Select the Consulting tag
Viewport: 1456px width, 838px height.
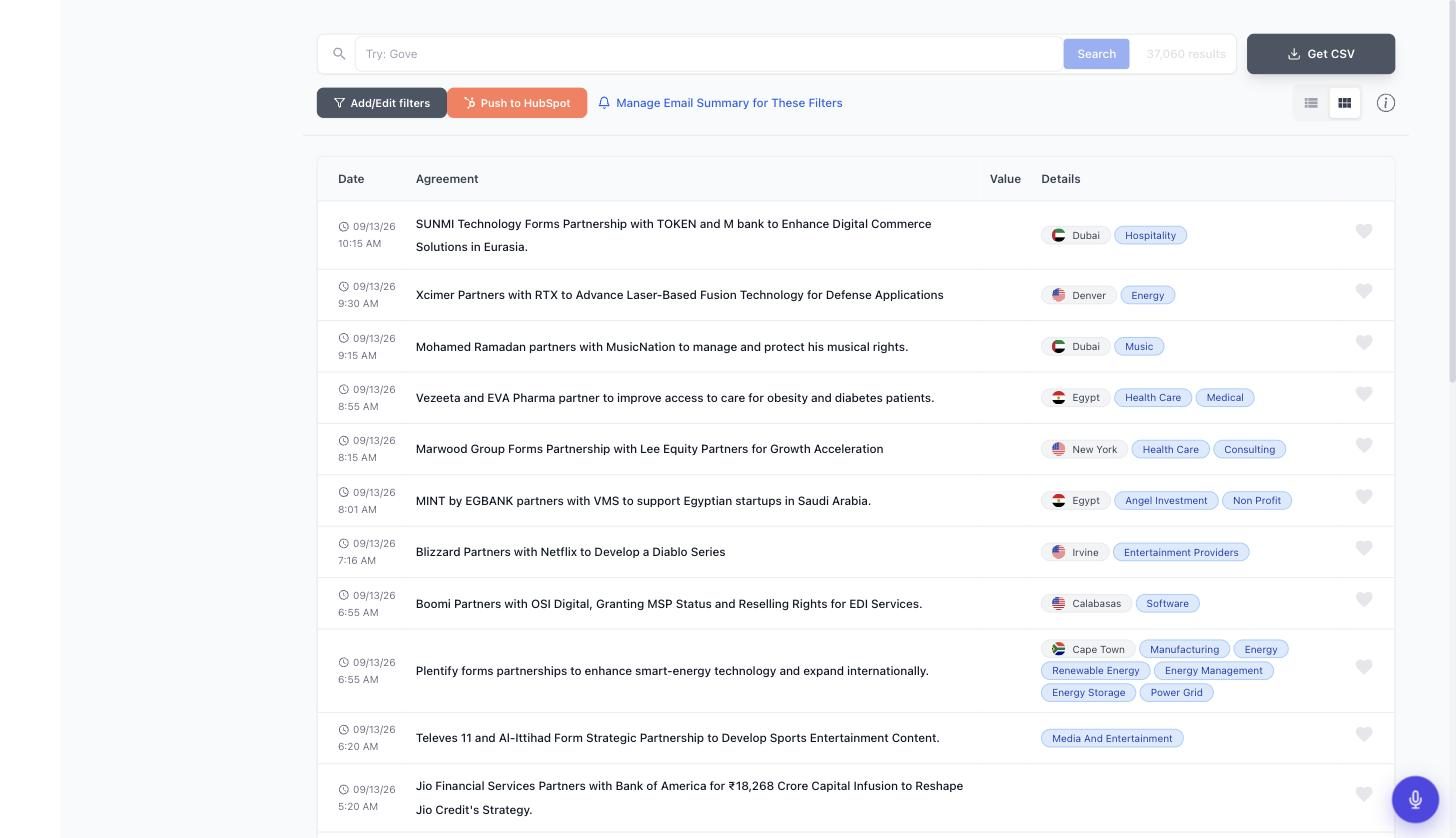1250,449
